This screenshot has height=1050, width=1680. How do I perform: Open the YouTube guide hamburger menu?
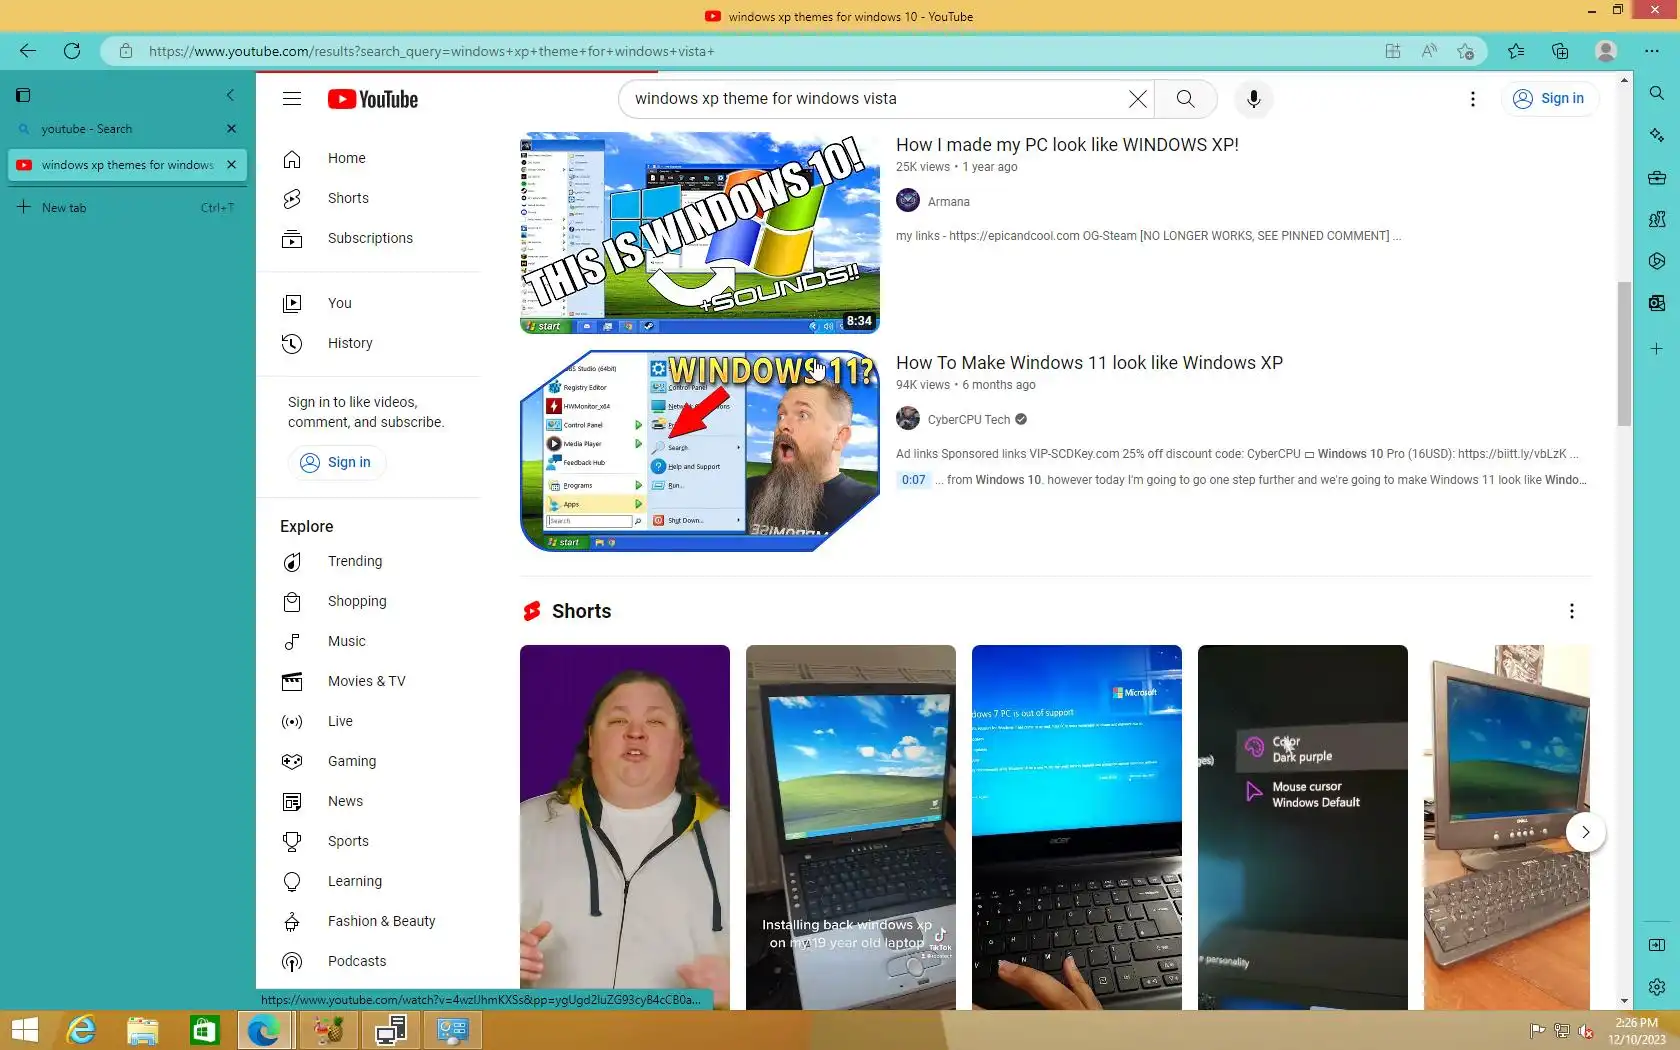(292, 98)
